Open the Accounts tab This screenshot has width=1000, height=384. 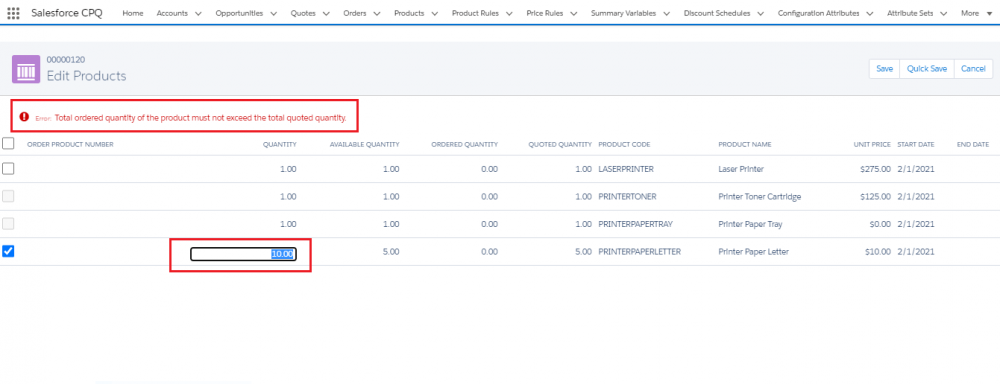pyautogui.click(x=171, y=13)
